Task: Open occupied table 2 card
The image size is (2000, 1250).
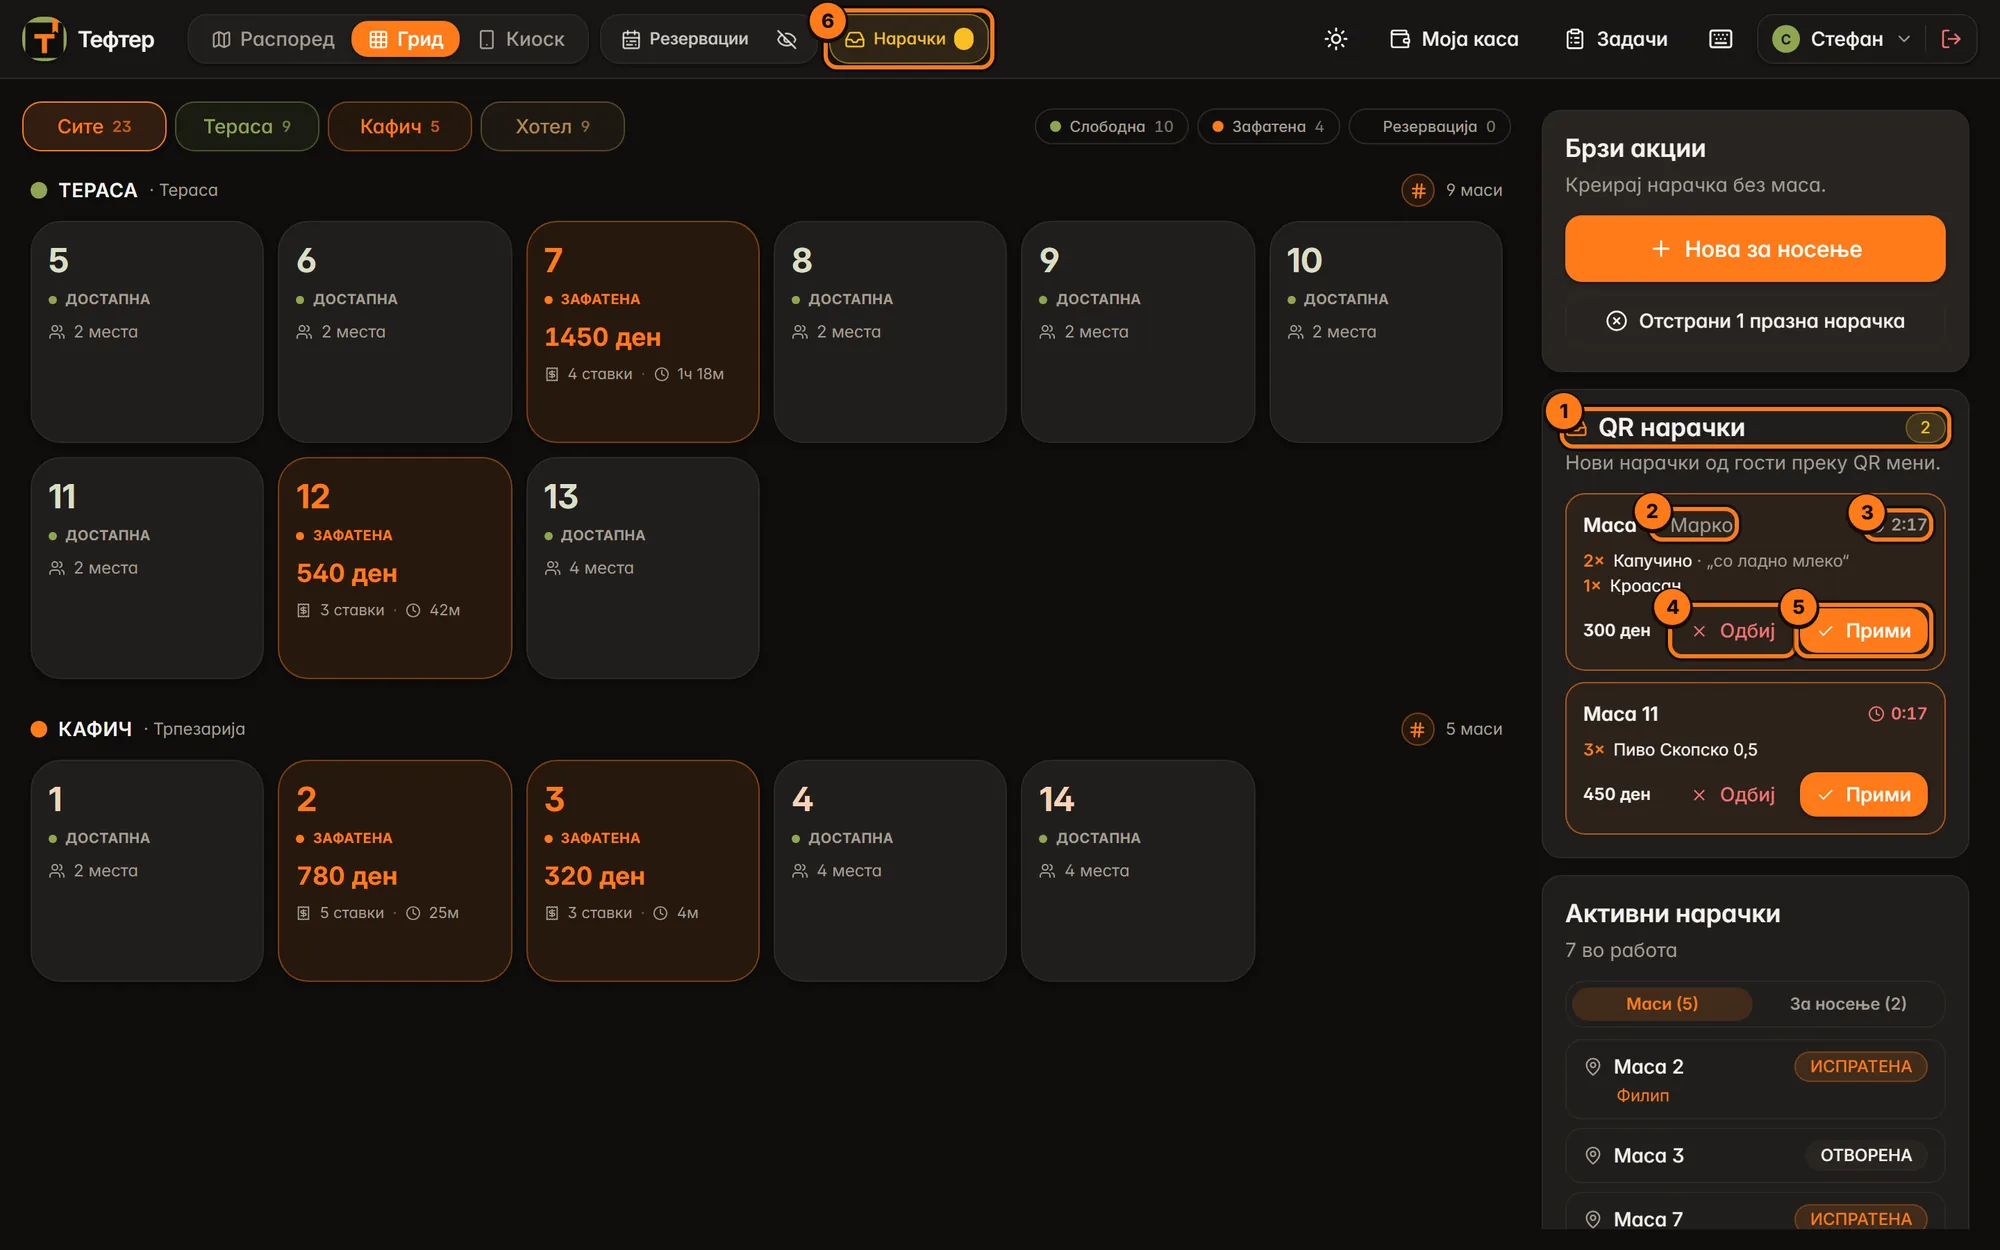Action: [x=395, y=871]
